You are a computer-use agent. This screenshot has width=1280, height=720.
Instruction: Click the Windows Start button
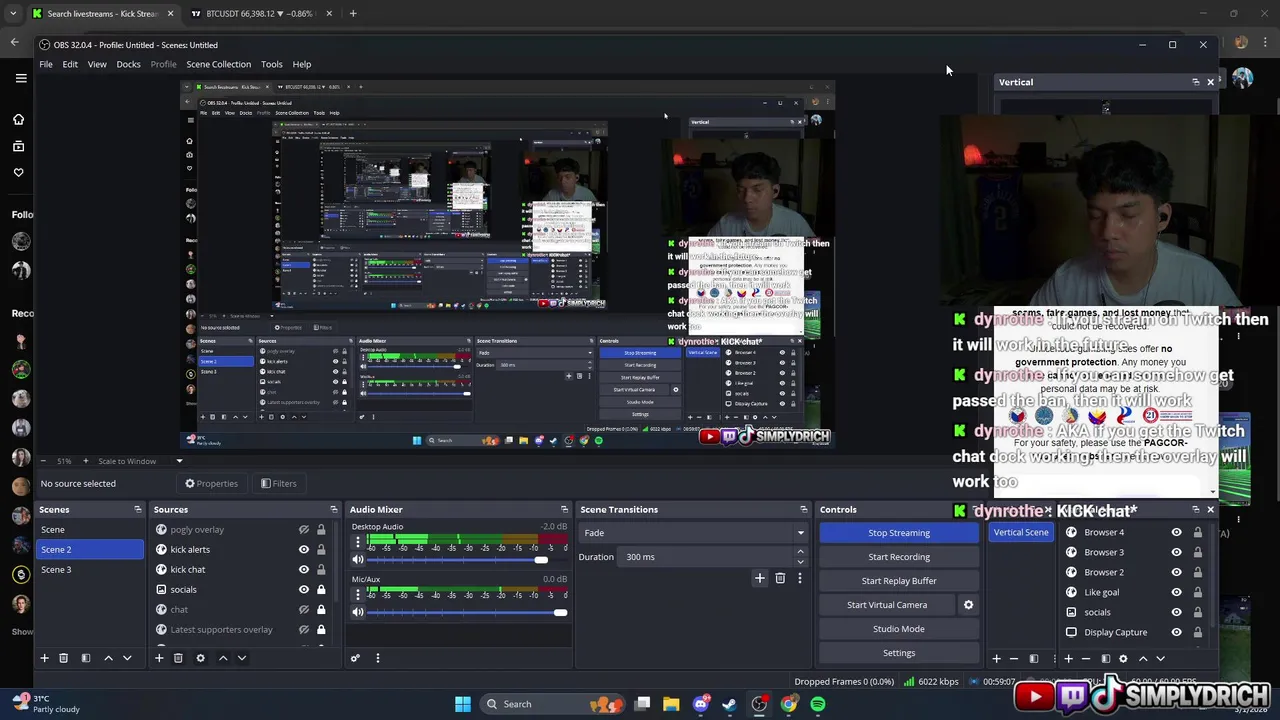463,704
